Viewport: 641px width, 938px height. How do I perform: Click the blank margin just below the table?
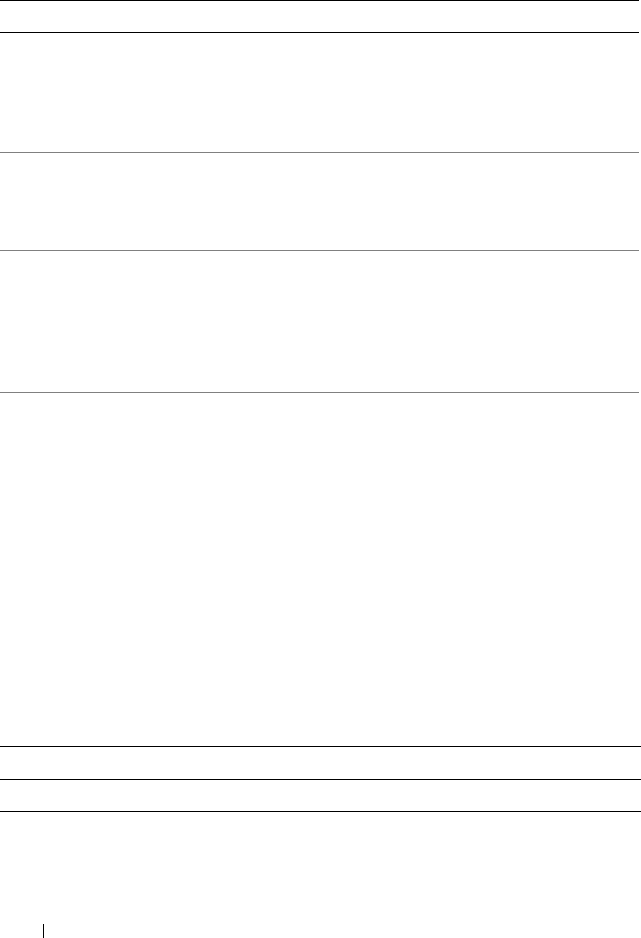point(320,850)
